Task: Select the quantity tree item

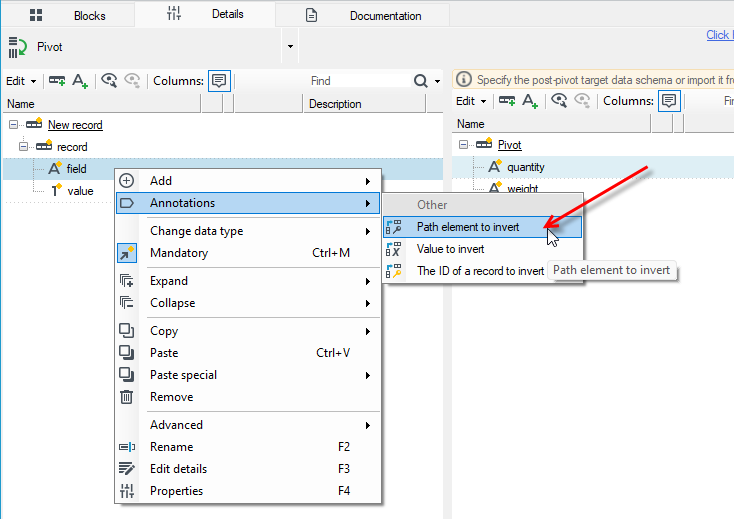Action: coord(526,167)
